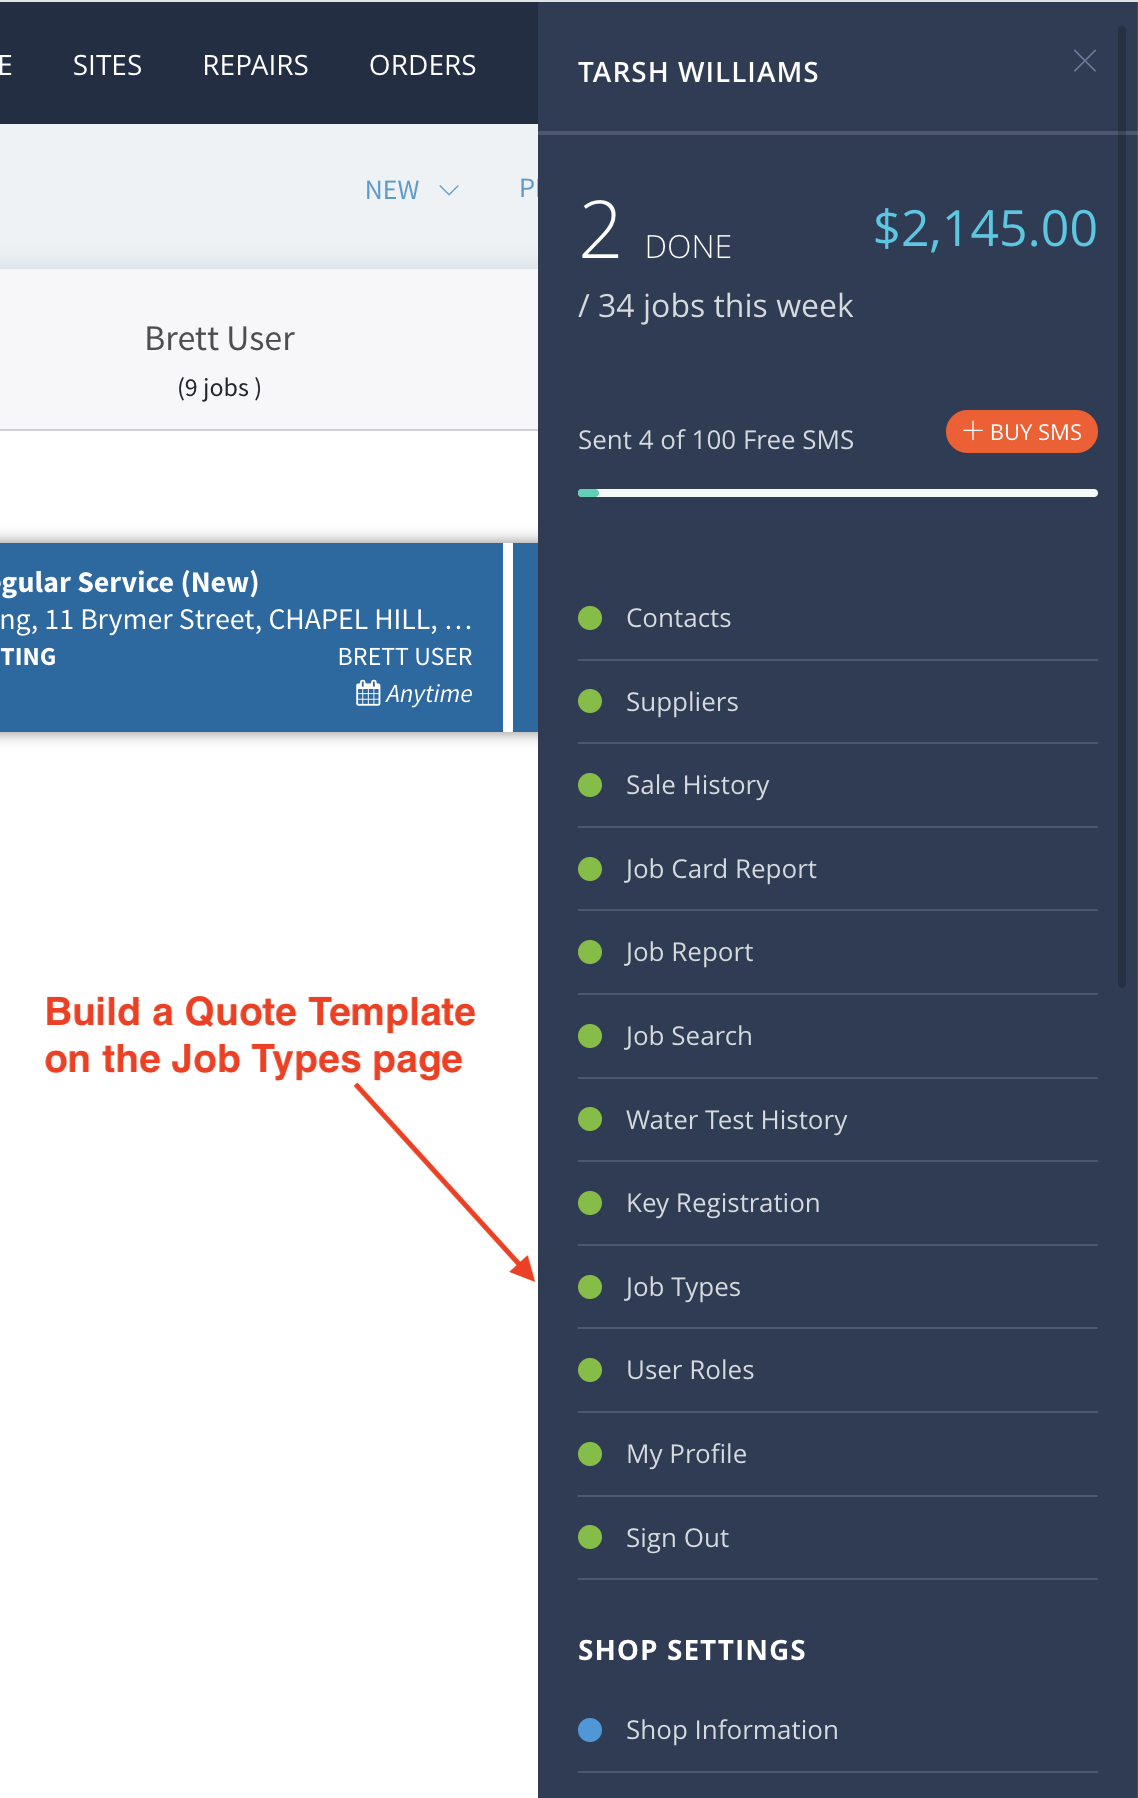This screenshot has height=1798, width=1138.
Task: Click the green dot beside Suppliers
Action: pyautogui.click(x=590, y=702)
